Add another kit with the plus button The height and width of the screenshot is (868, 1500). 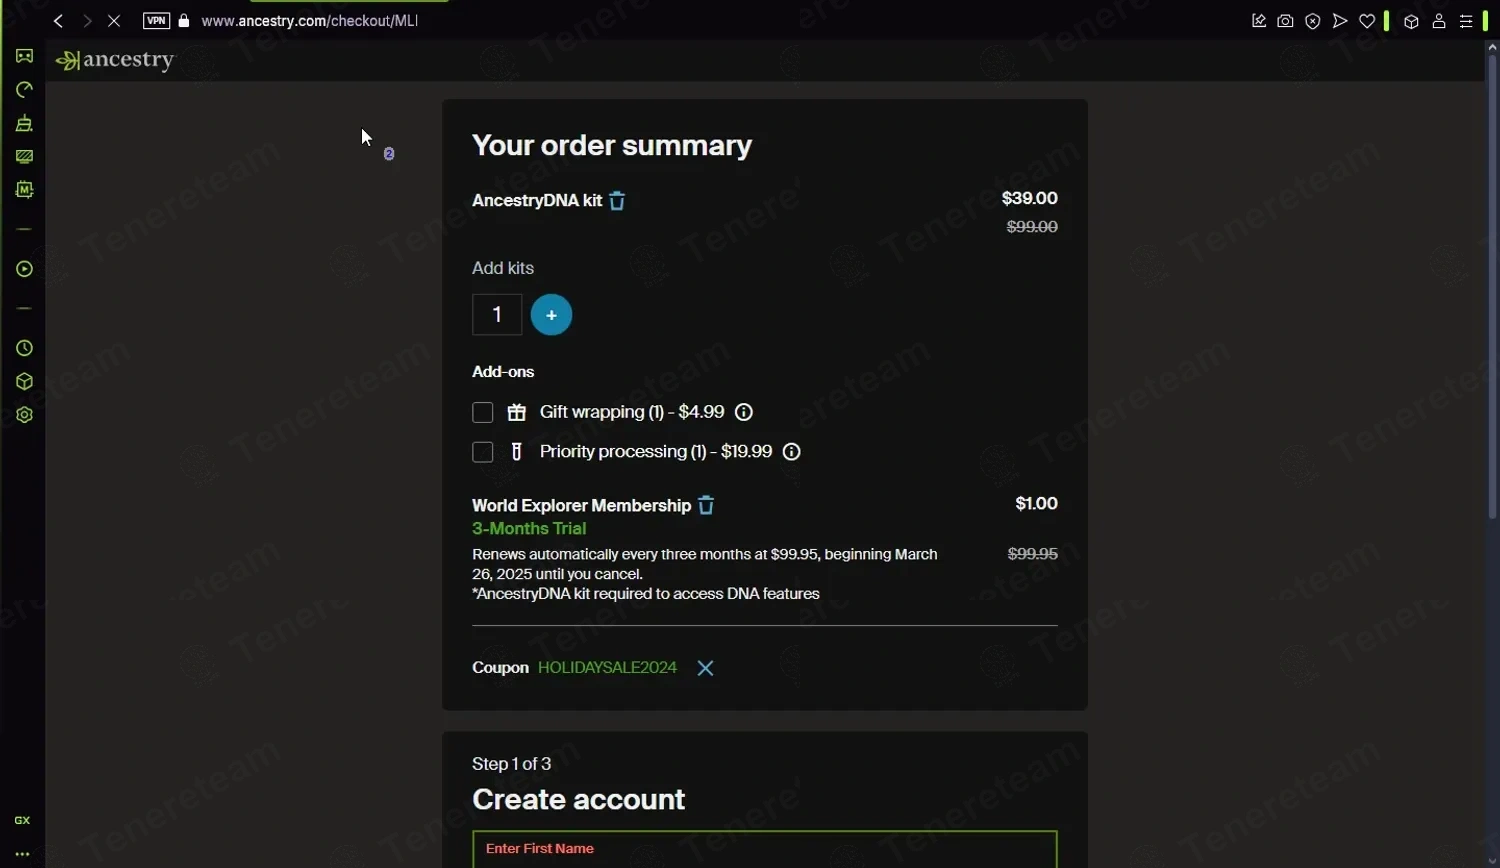[551, 315]
